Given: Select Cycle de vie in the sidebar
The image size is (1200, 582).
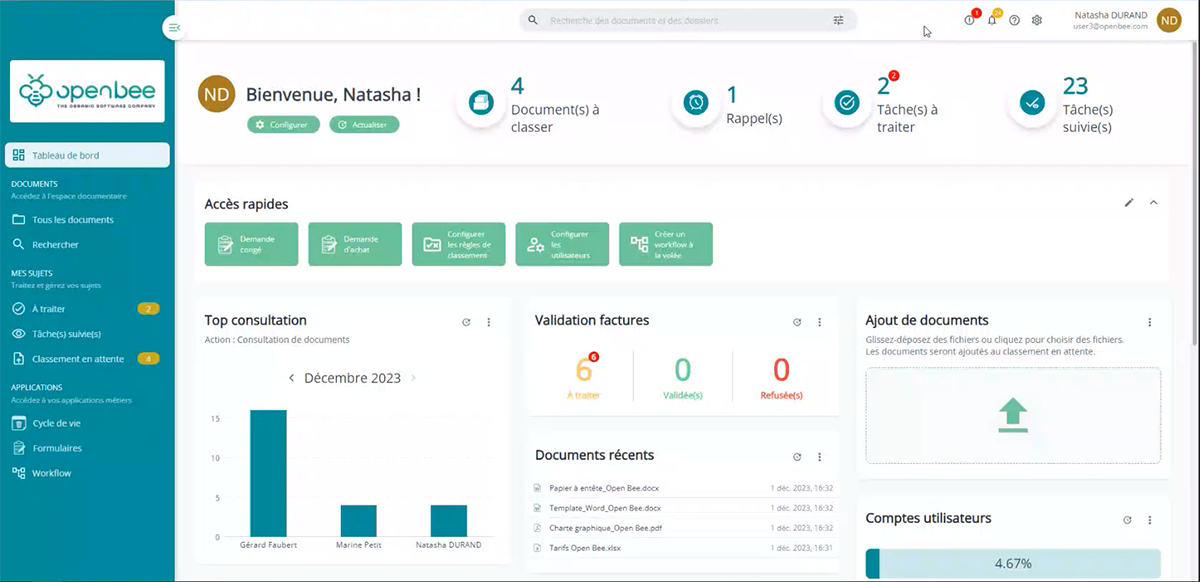Looking at the screenshot, I should [x=49, y=422].
